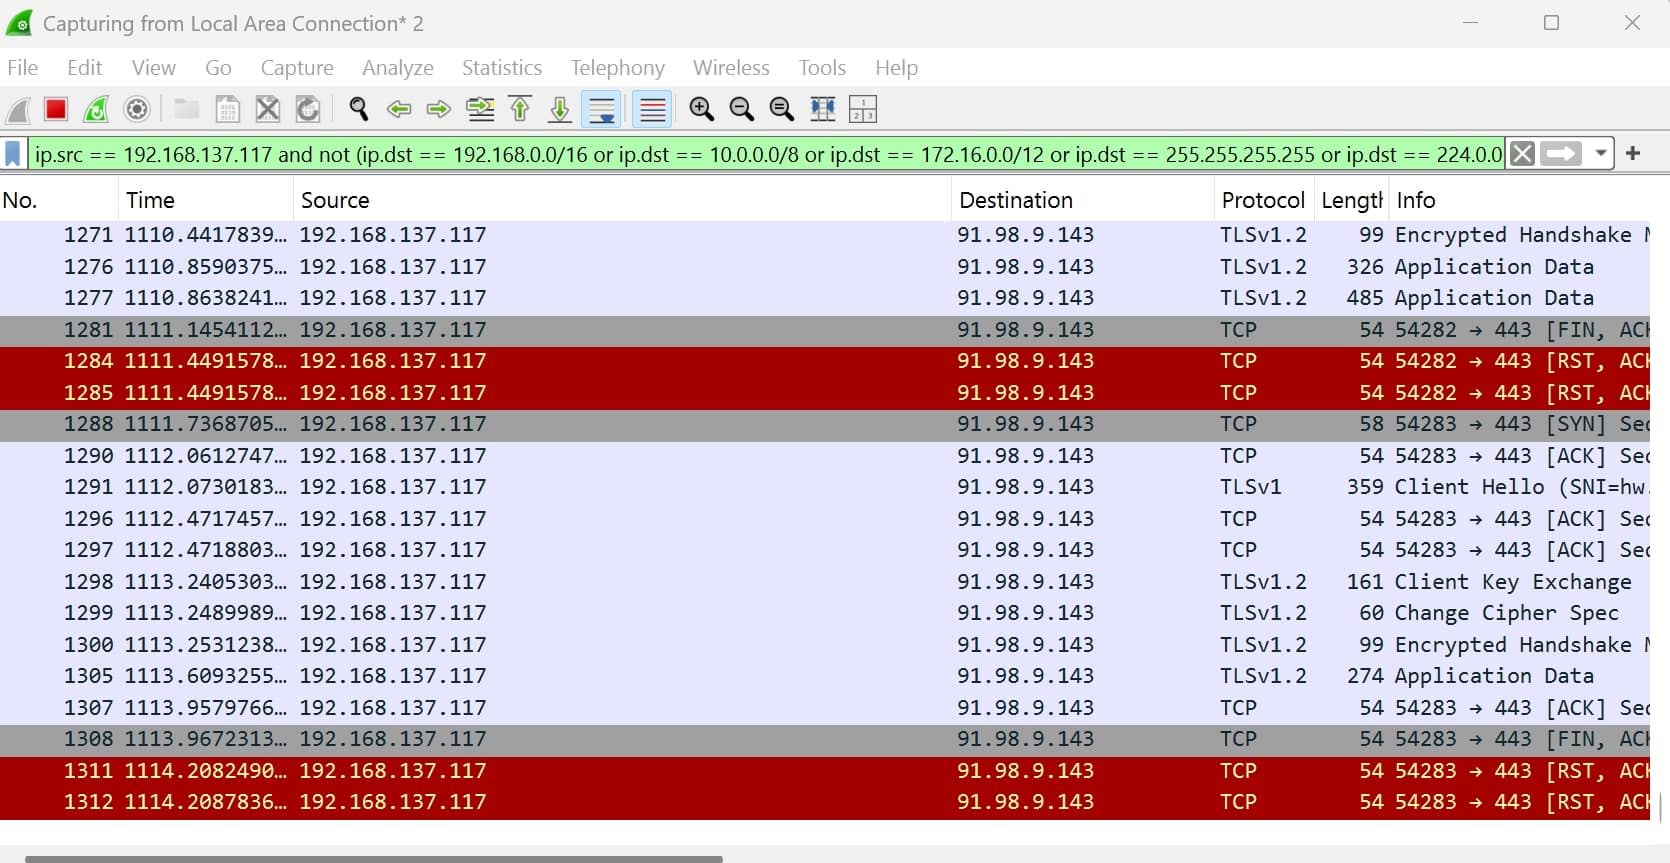Restart the current capture
1670x863 pixels.
pyautogui.click(x=97, y=109)
